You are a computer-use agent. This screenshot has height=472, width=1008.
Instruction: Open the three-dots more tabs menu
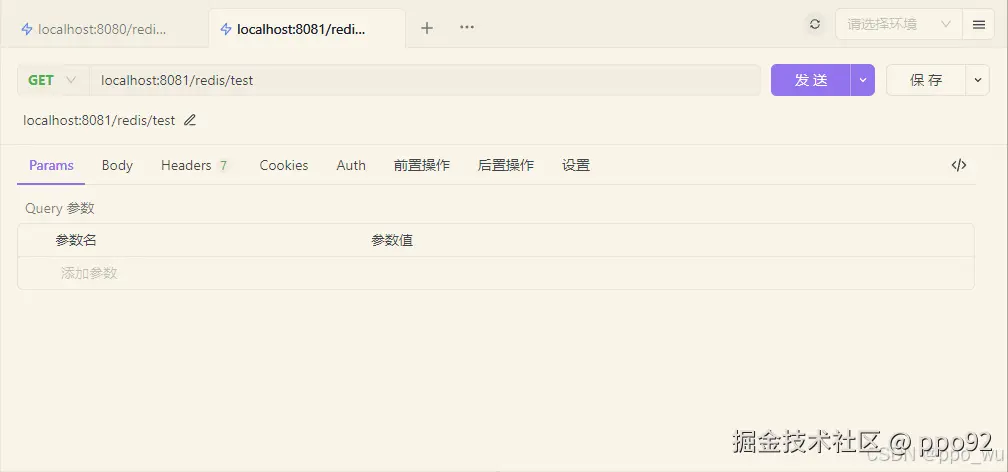pyautogui.click(x=467, y=28)
